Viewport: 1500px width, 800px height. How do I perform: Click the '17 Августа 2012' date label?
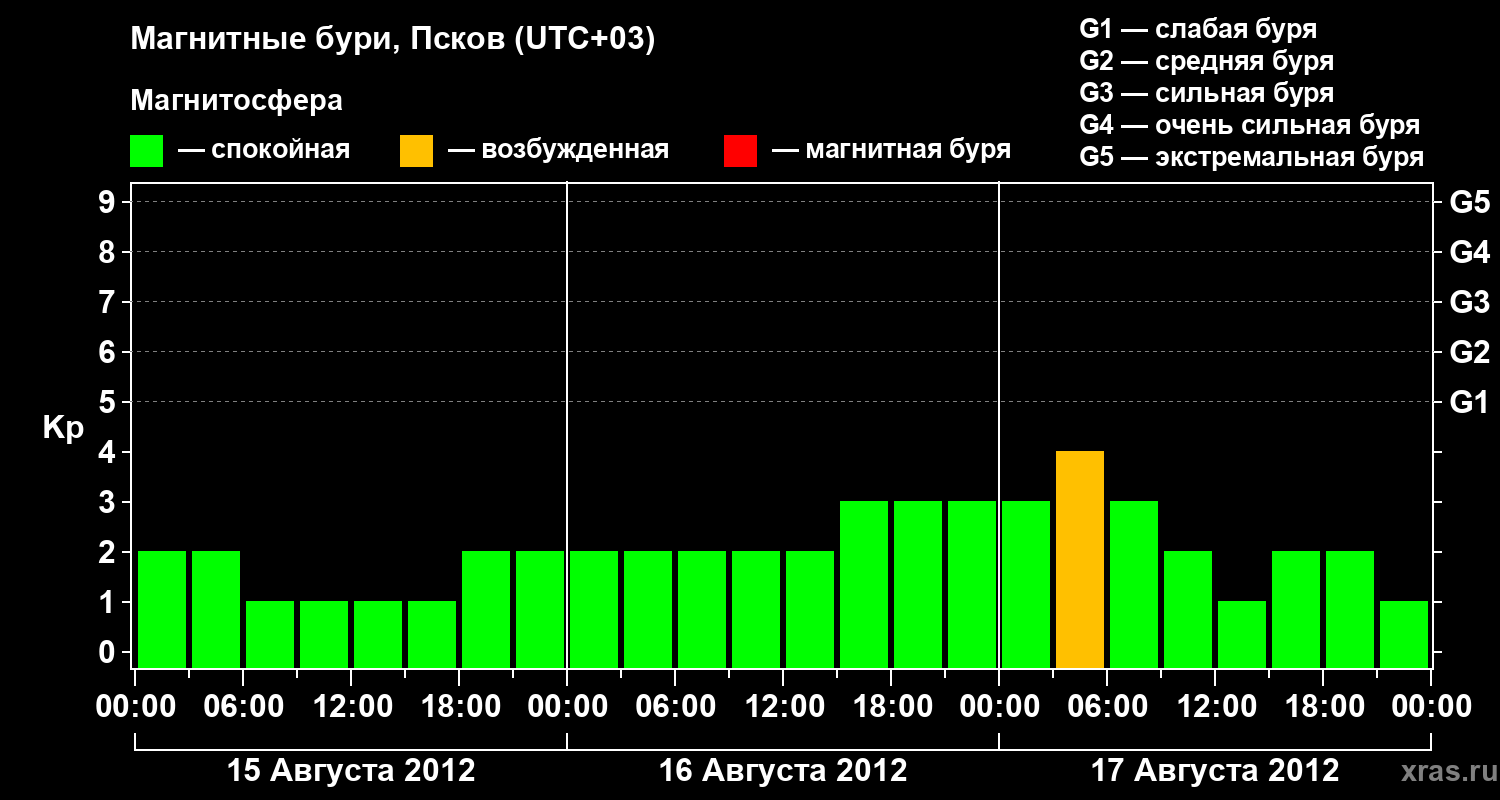(1215, 771)
